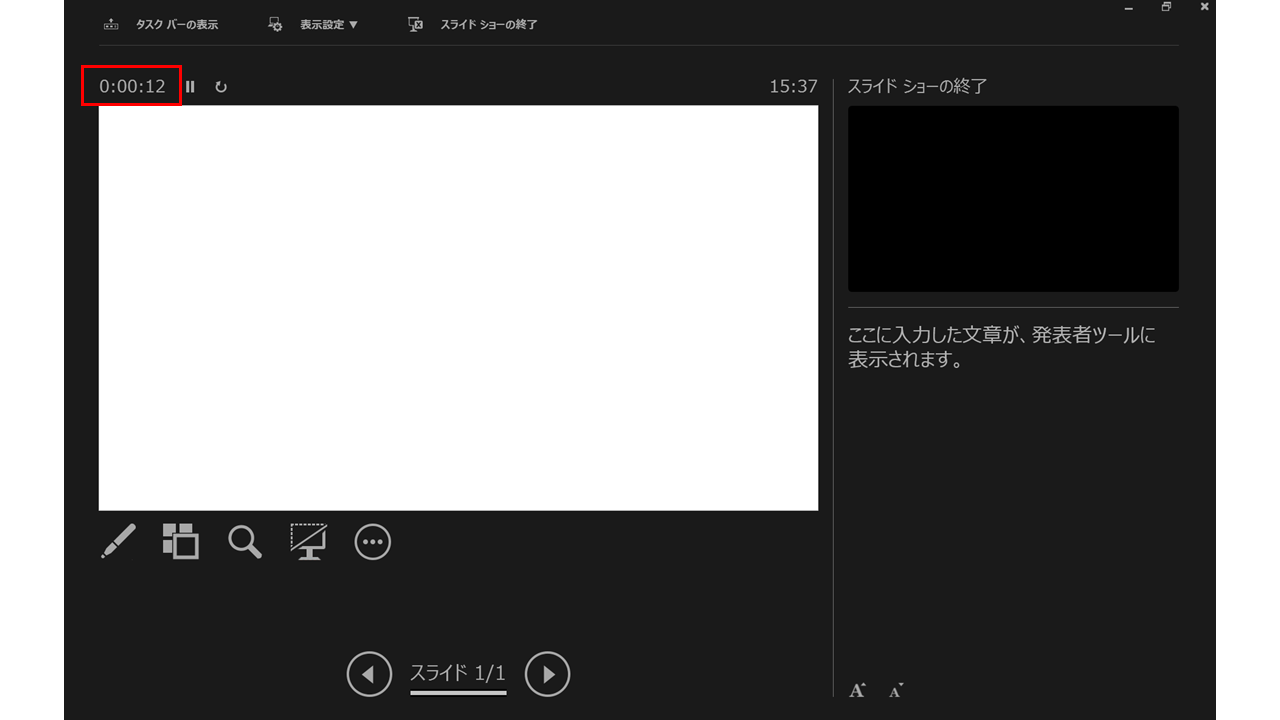Click the white current slide preview

(458, 308)
